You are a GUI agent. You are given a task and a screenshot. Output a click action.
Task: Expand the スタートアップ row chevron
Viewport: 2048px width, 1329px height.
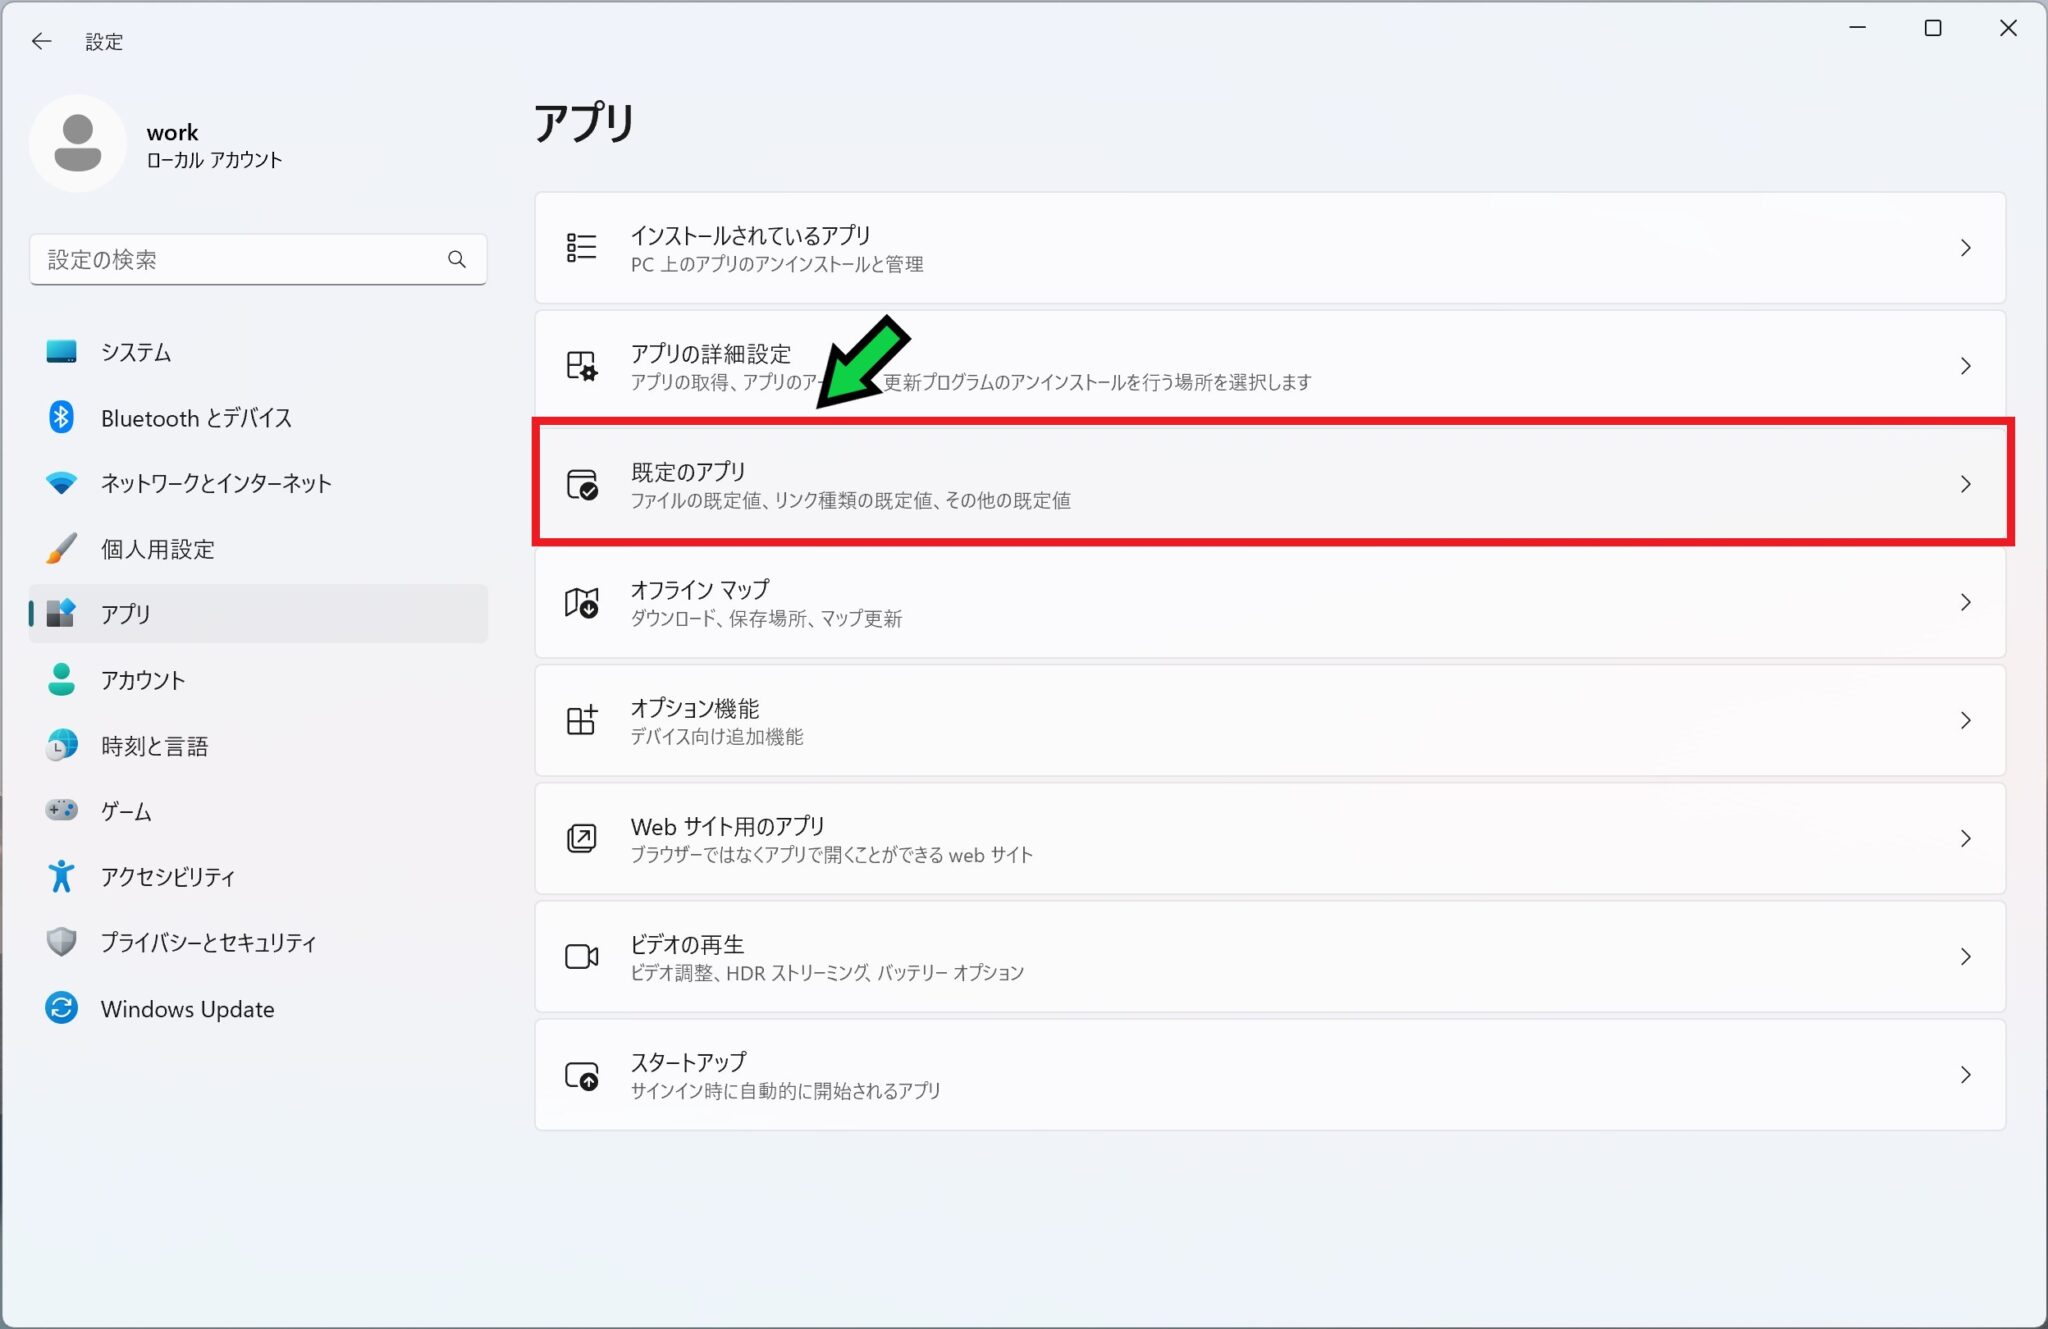(x=1966, y=1075)
